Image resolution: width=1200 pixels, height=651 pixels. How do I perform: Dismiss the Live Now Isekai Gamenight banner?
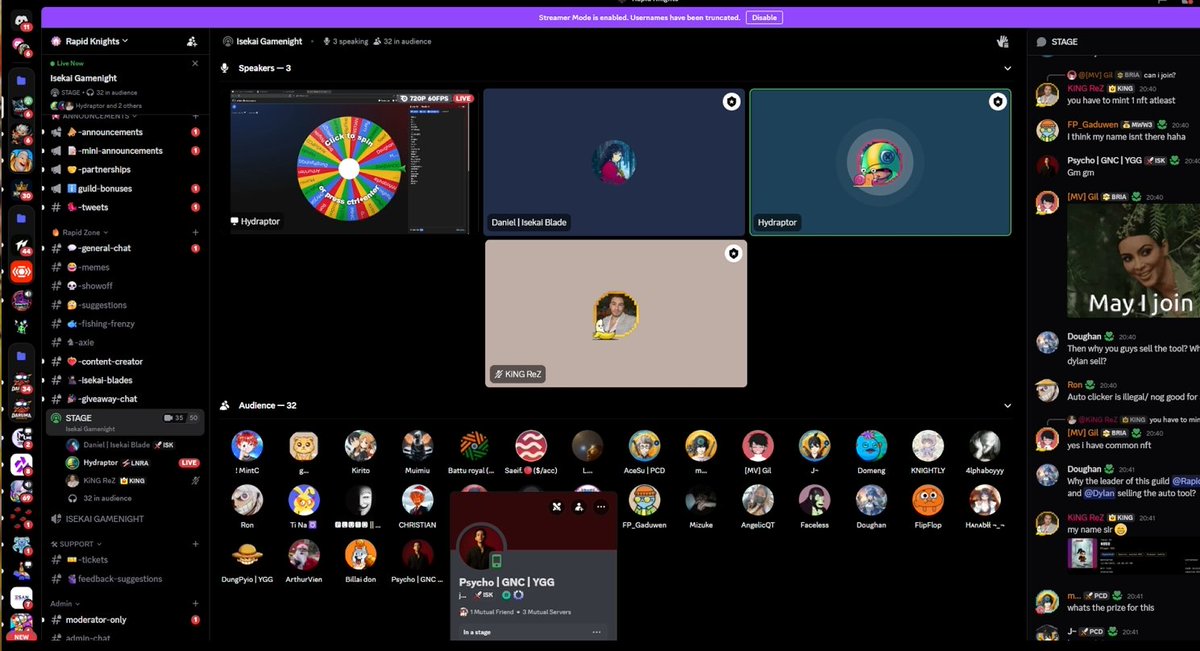click(x=197, y=63)
